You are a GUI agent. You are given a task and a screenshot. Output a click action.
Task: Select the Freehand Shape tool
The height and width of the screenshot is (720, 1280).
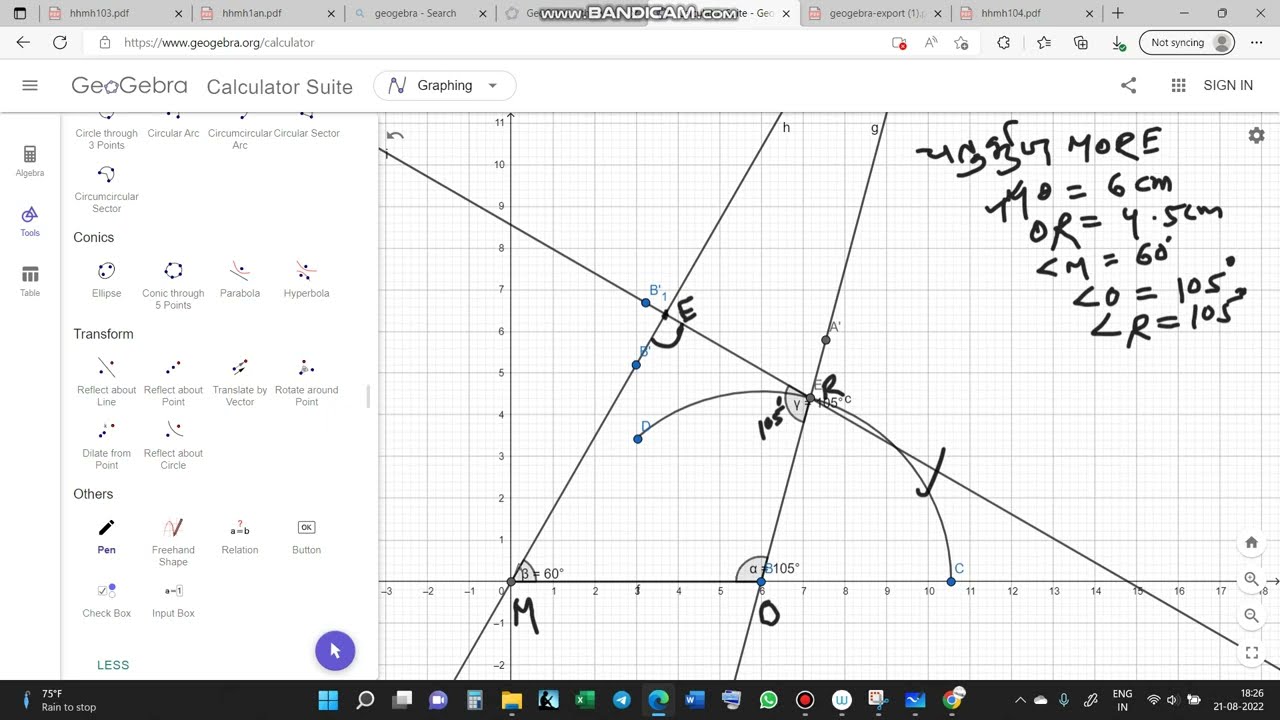click(x=173, y=542)
